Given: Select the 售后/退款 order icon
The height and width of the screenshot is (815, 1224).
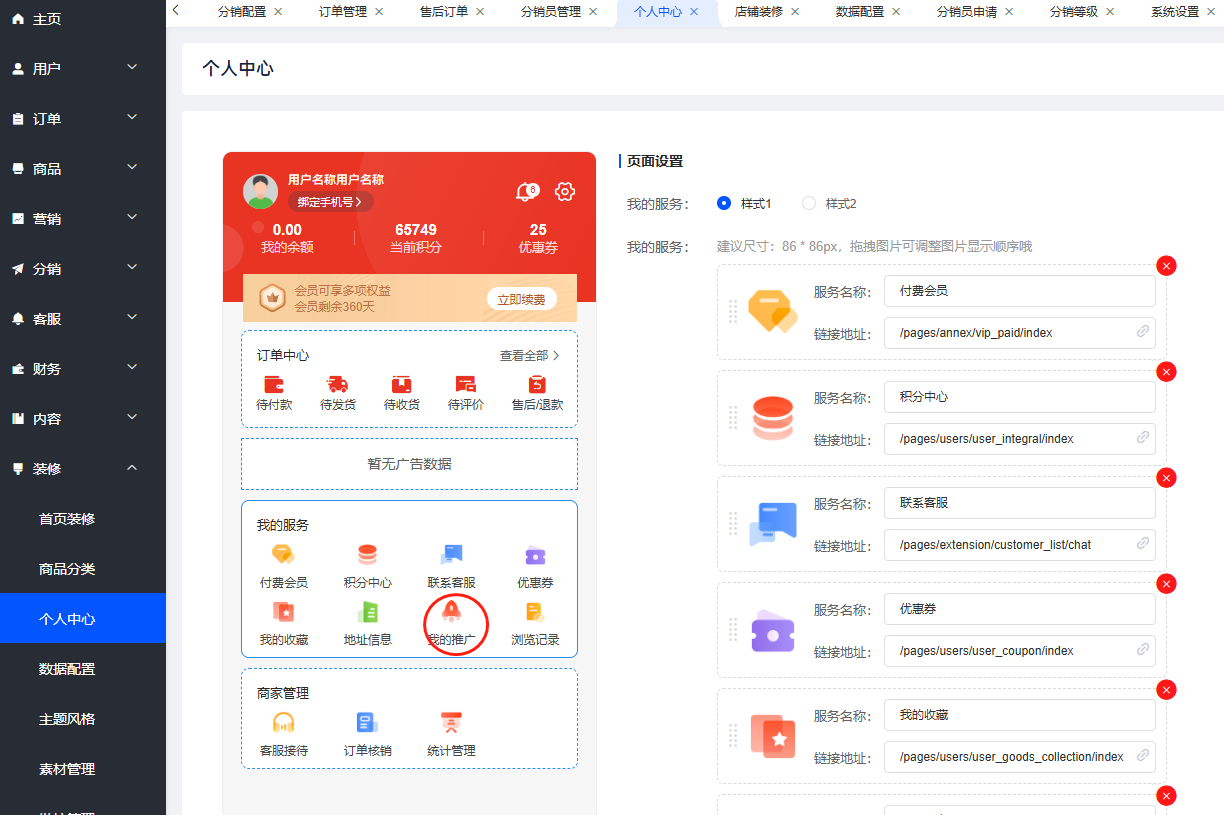Looking at the screenshot, I should pyautogui.click(x=538, y=384).
